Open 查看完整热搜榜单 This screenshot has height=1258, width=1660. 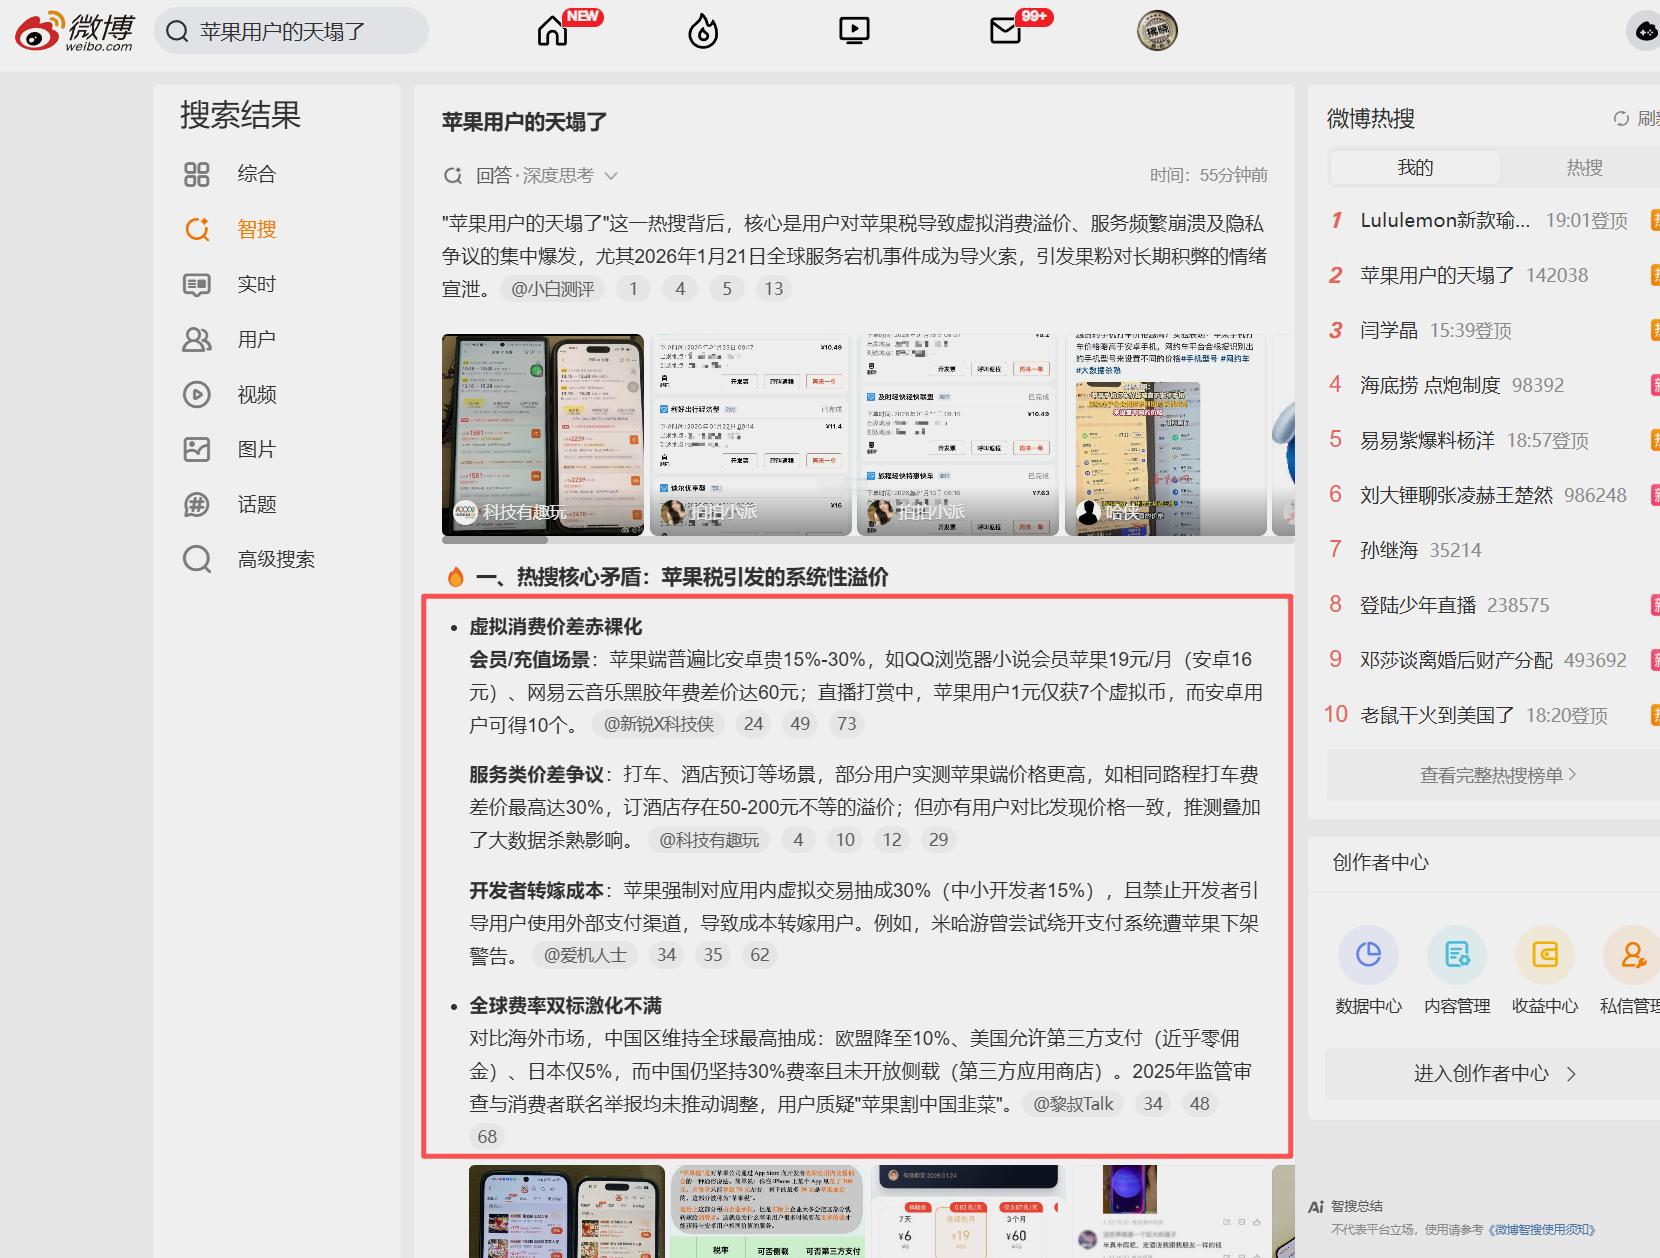[x=1487, y=775]
